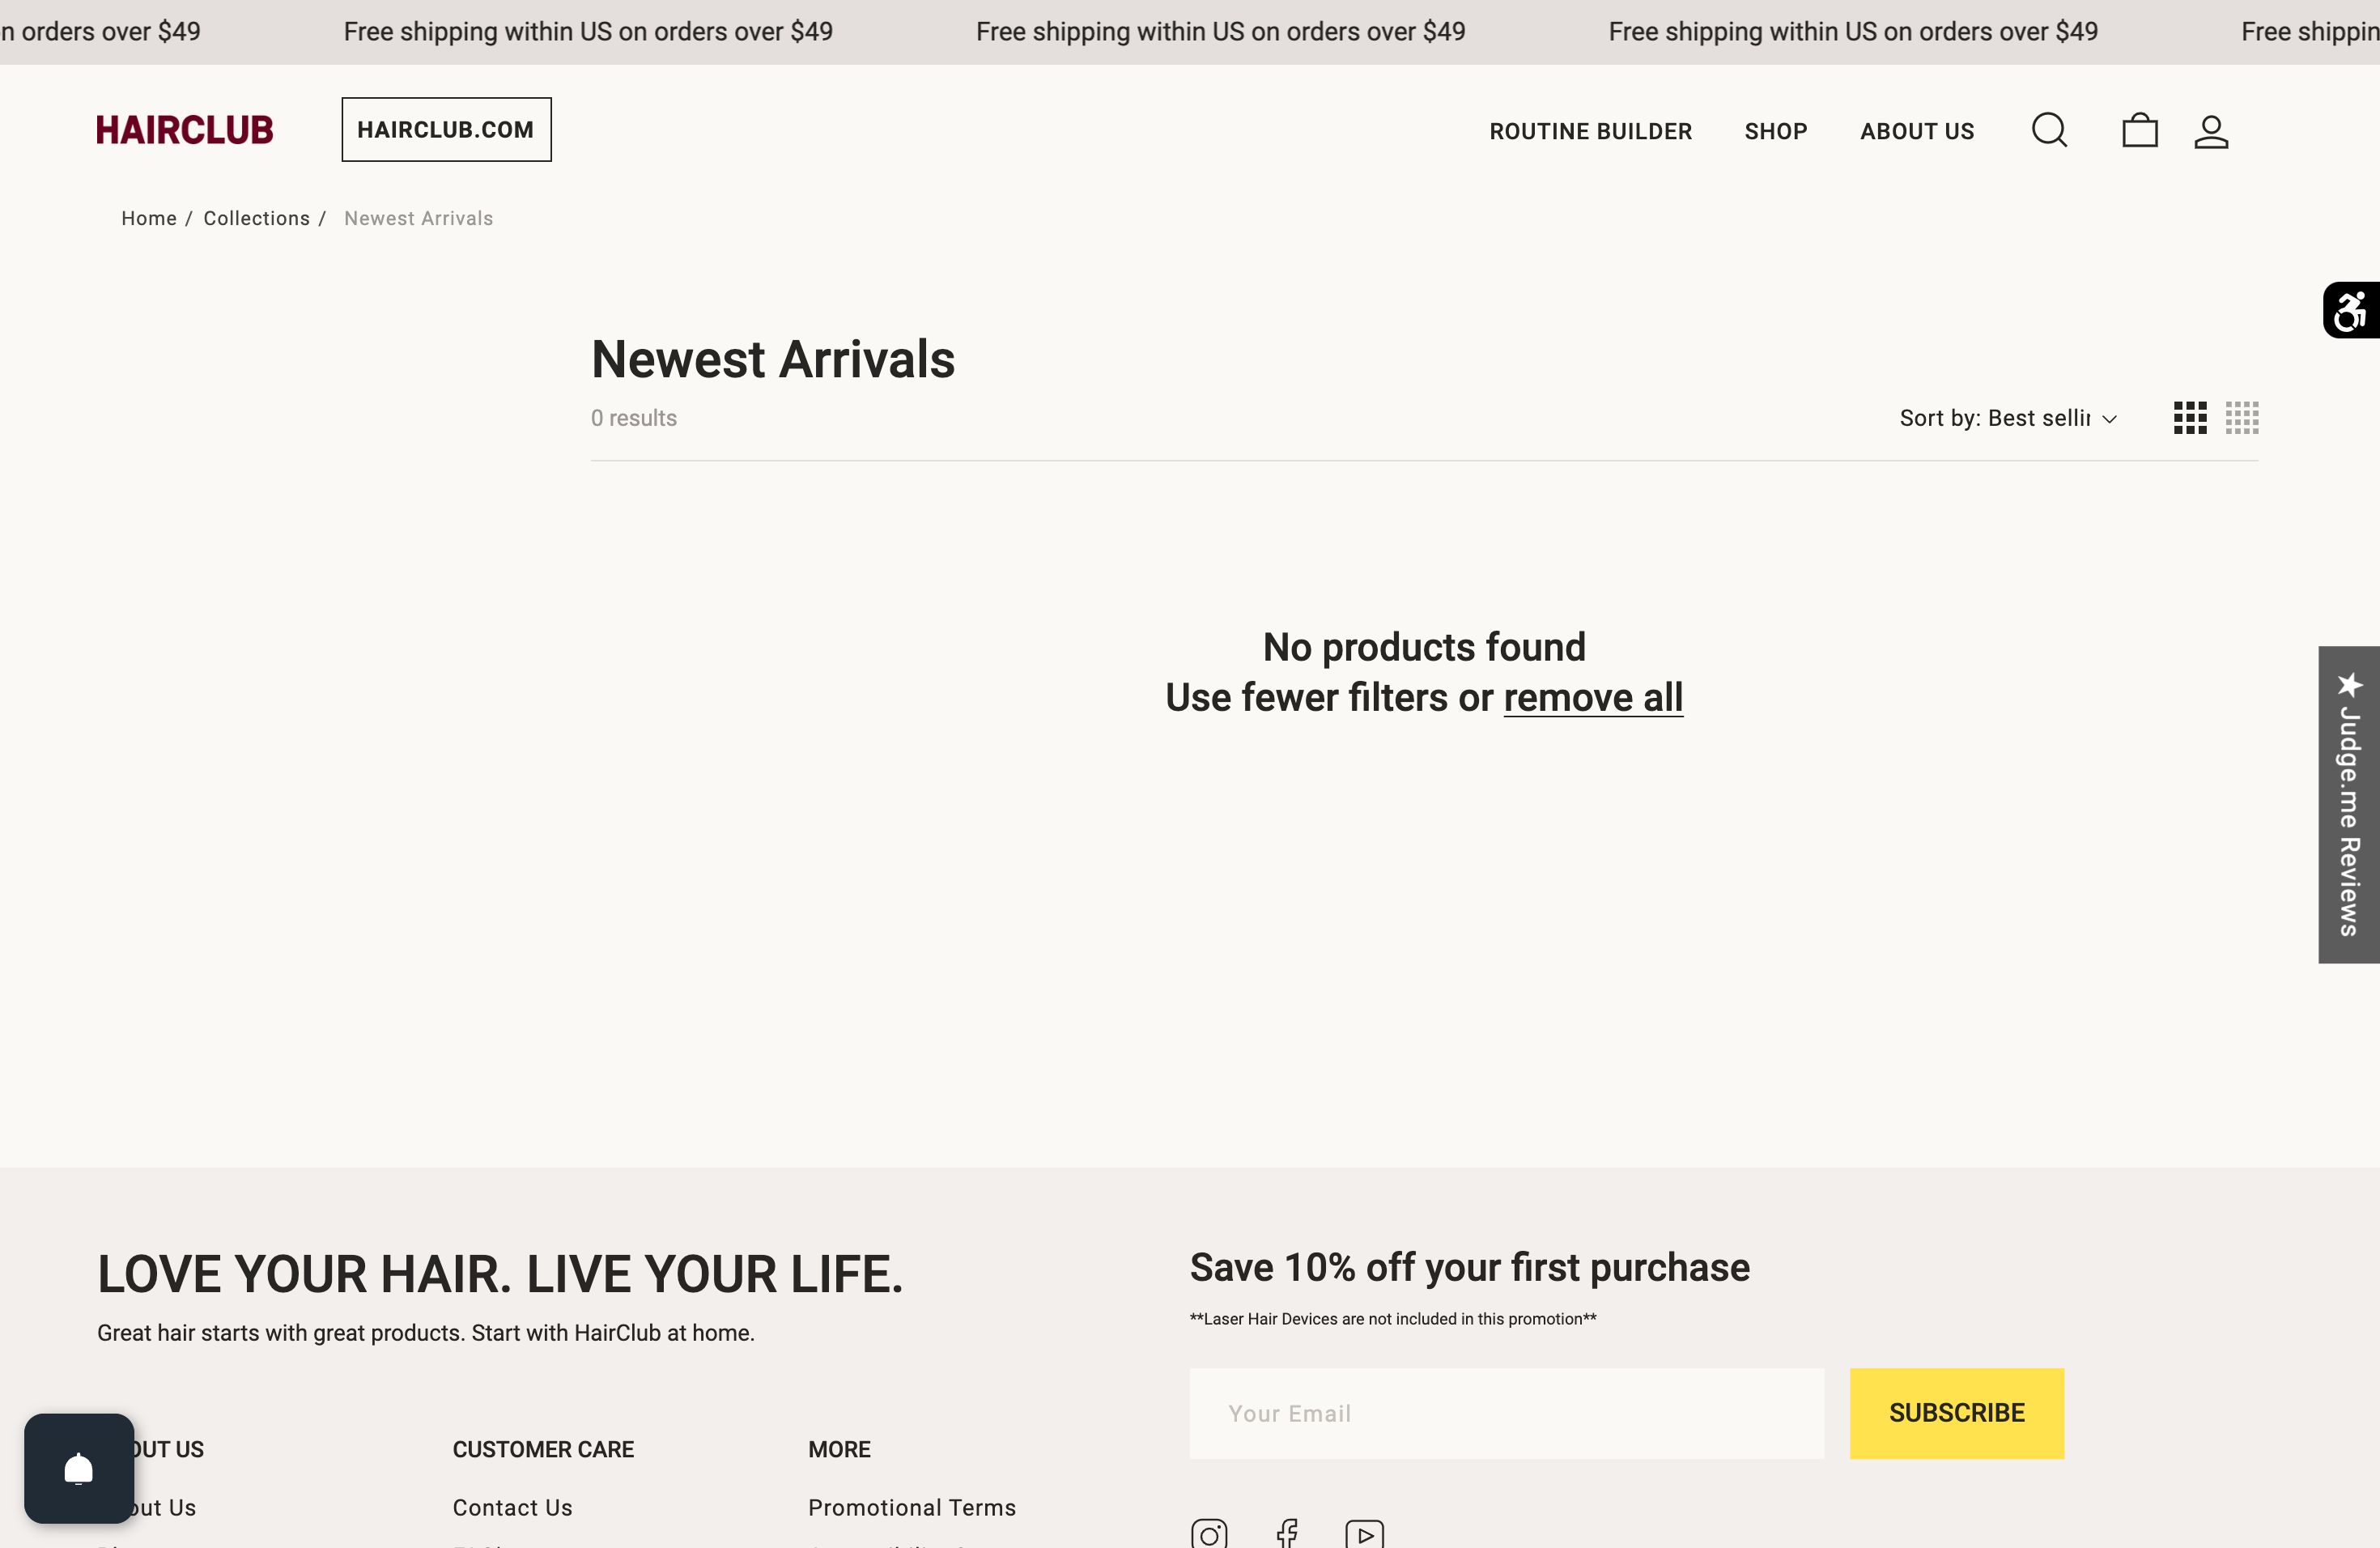
Task: Switch to small grid view
Action: 2242,418
